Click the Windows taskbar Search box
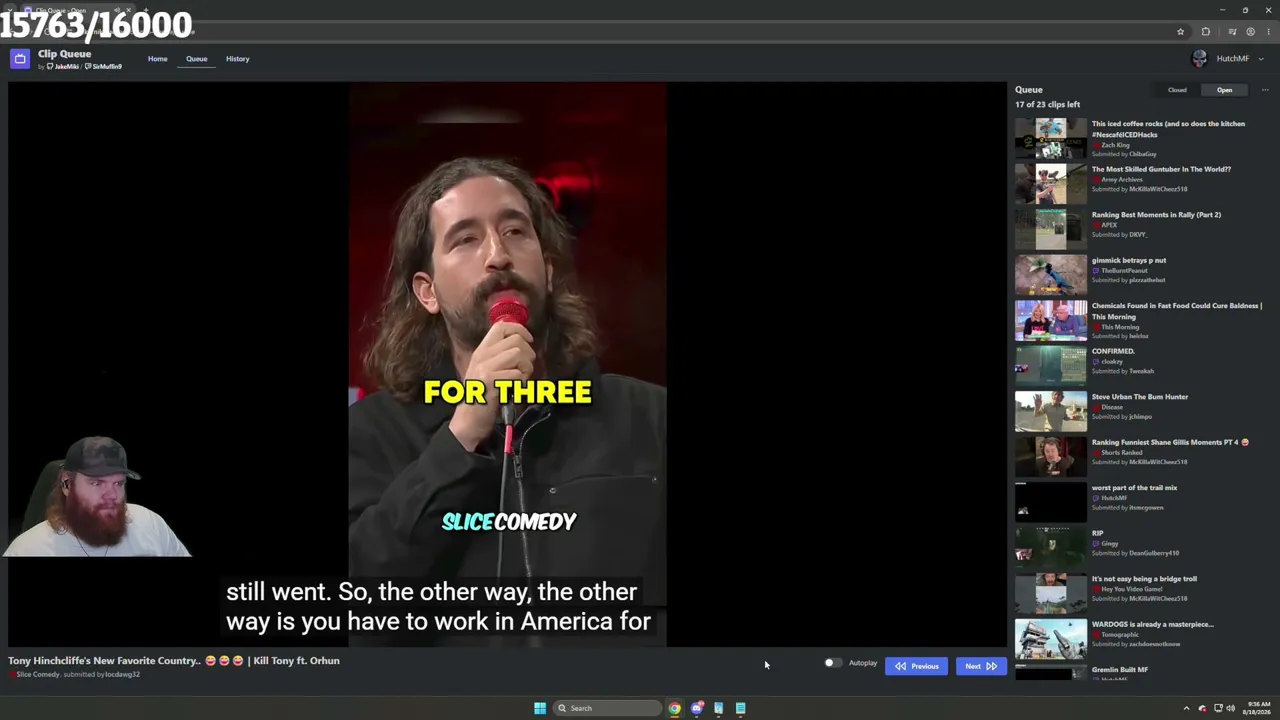Viewport: 1280px width, 720px height. (608, 708)
